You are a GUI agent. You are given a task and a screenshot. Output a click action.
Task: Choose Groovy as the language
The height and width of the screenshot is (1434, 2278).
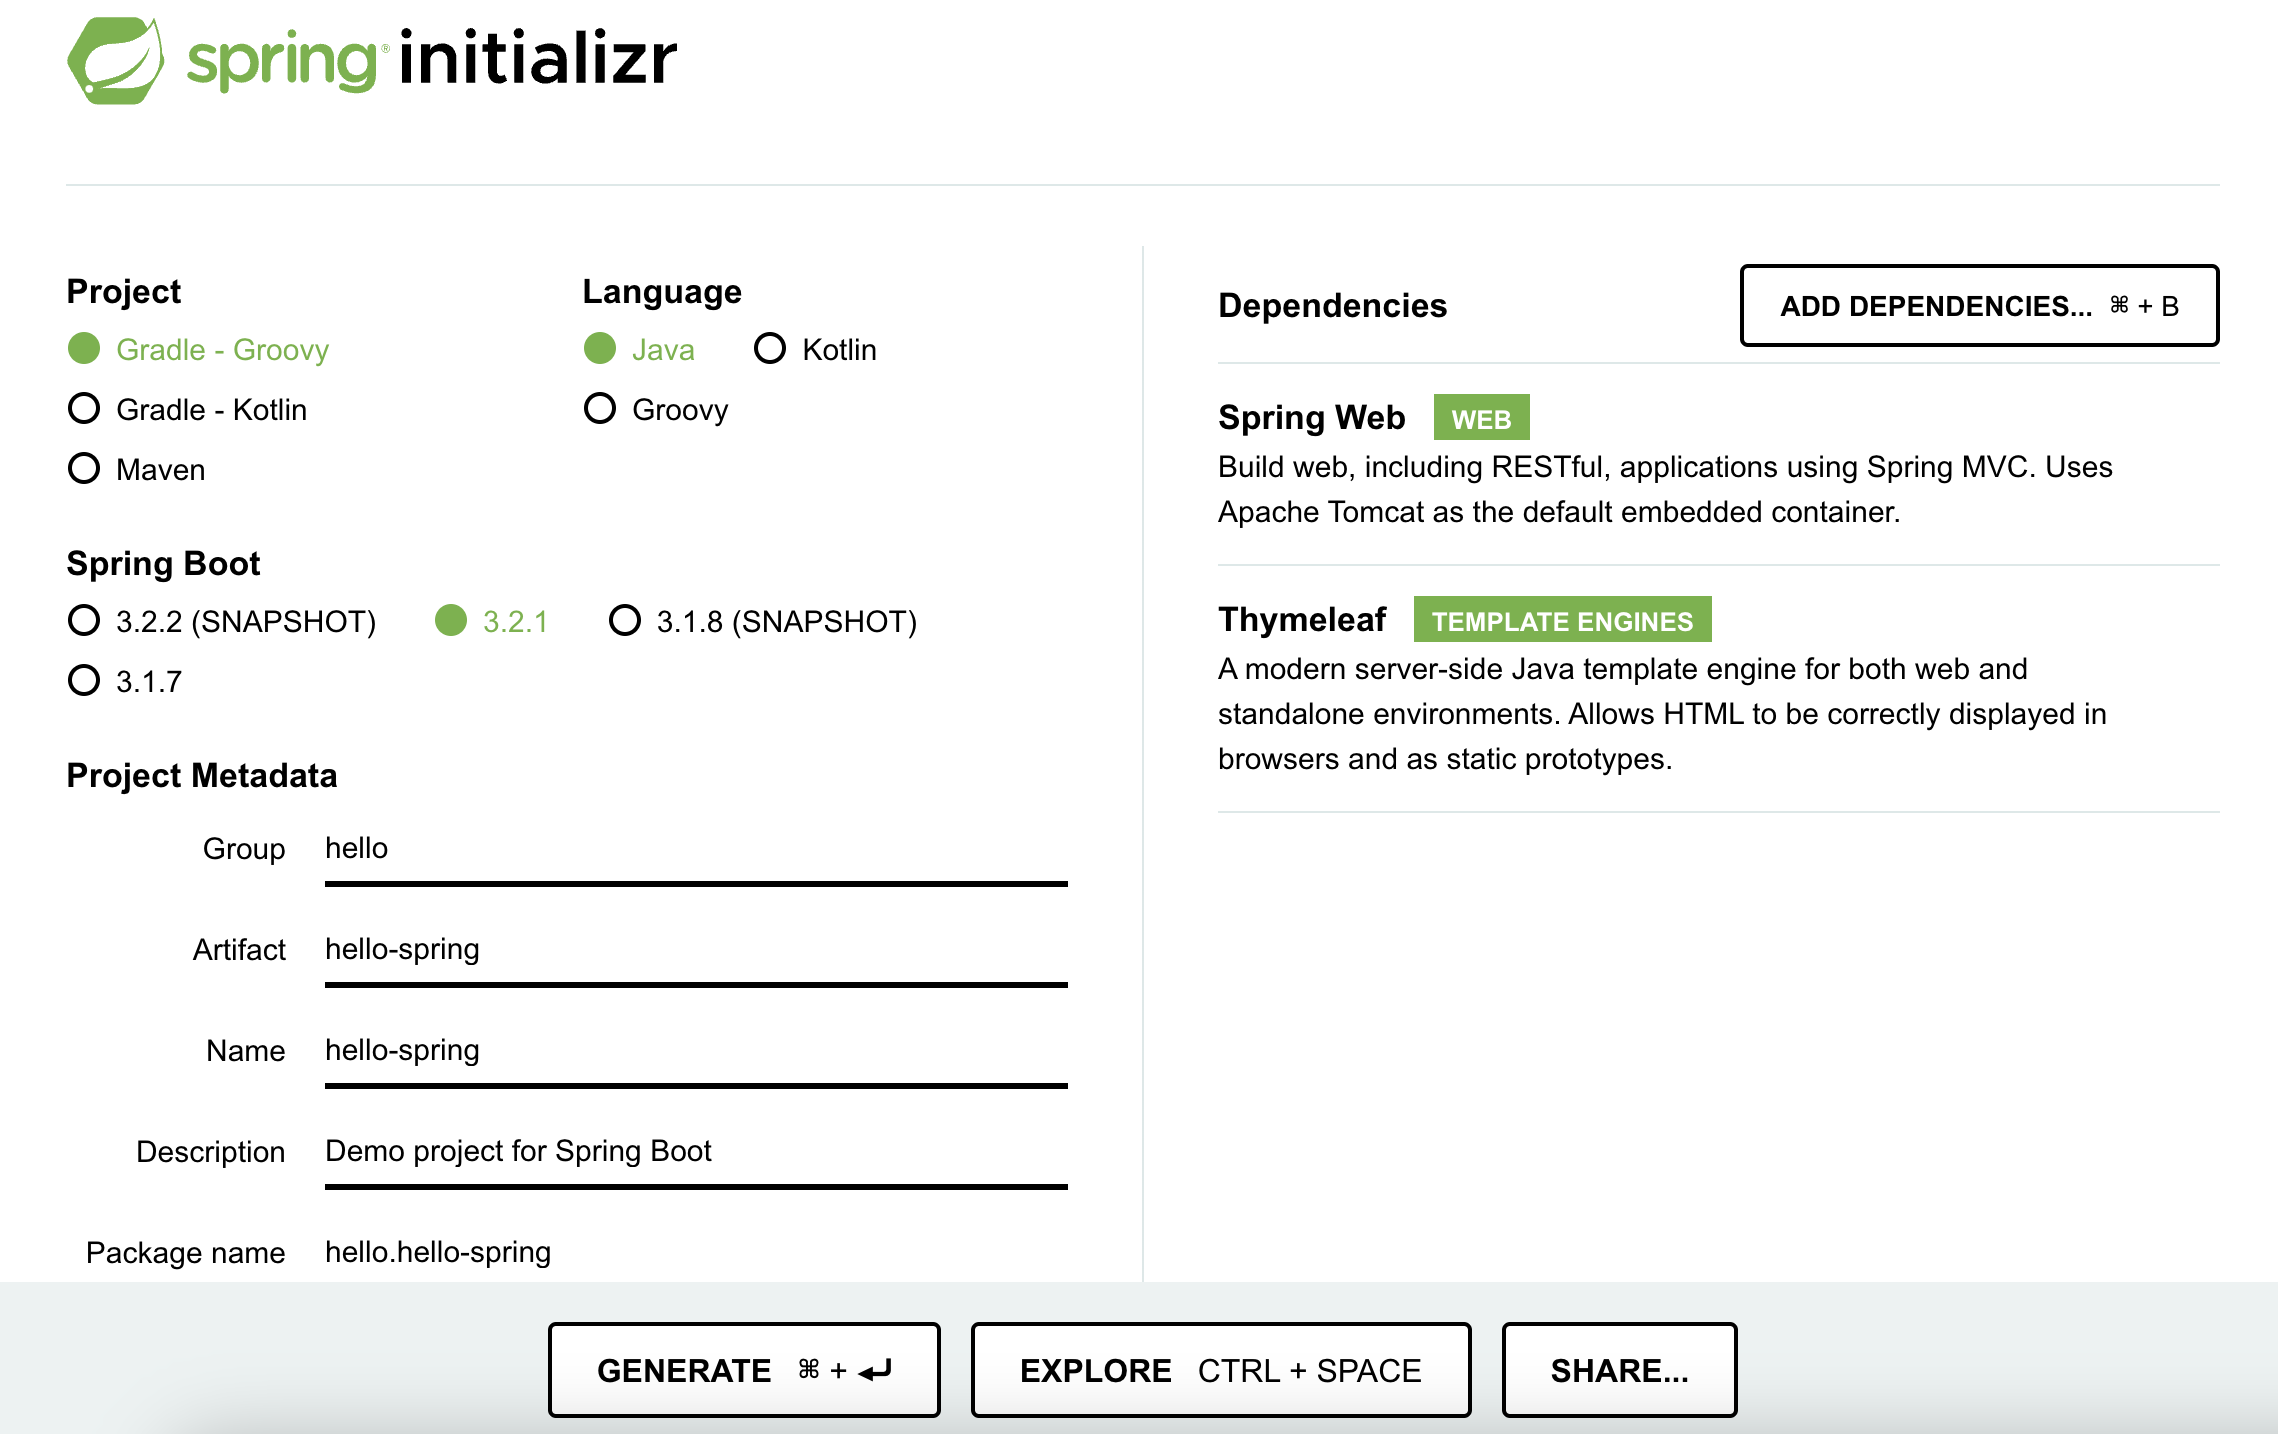656,409
